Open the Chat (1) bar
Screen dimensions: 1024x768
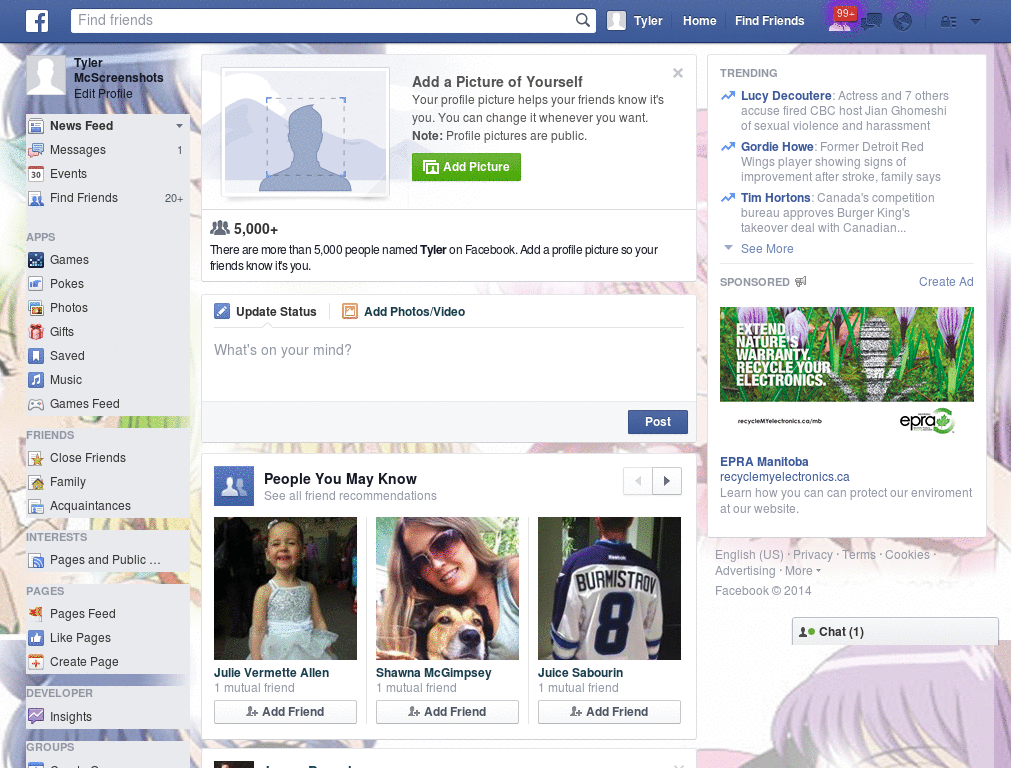pos(895,632)
